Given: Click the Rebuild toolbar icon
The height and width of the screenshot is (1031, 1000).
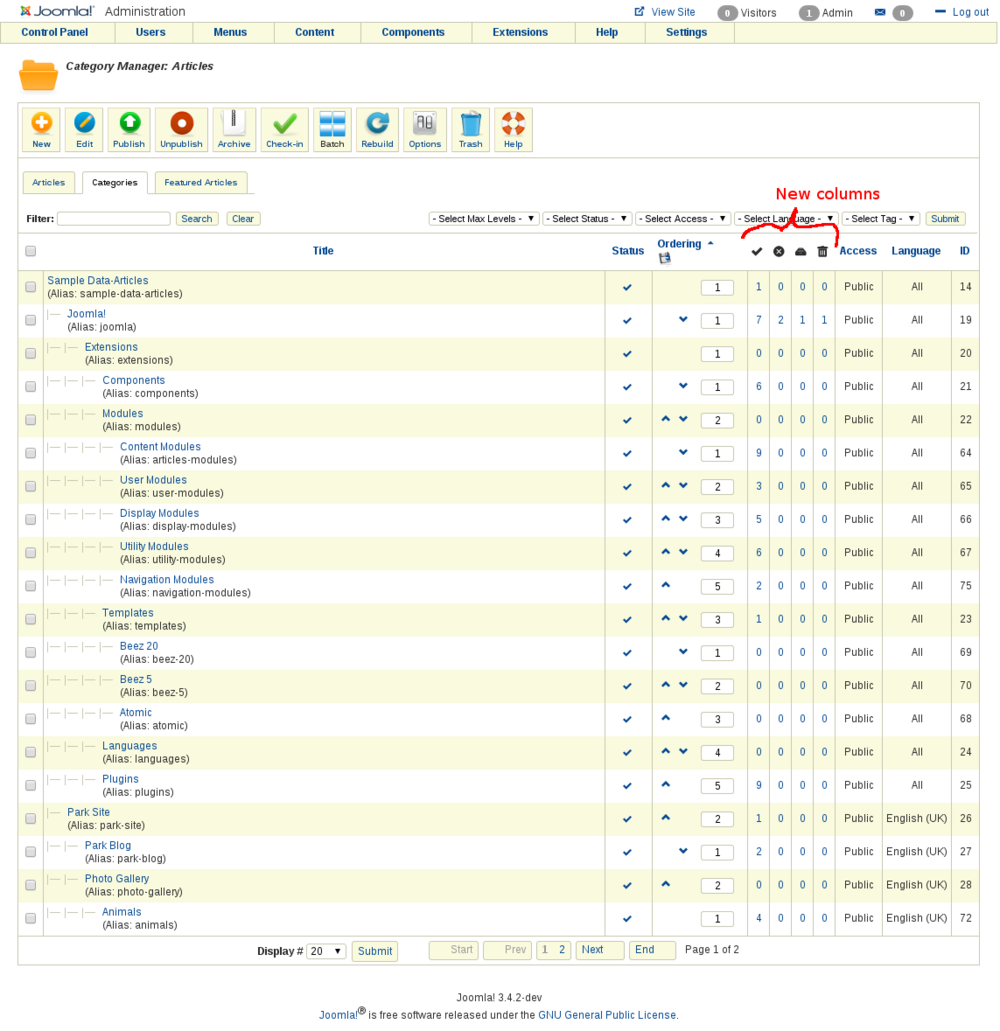Looking at the screenshot, I should tap(377, 130).
